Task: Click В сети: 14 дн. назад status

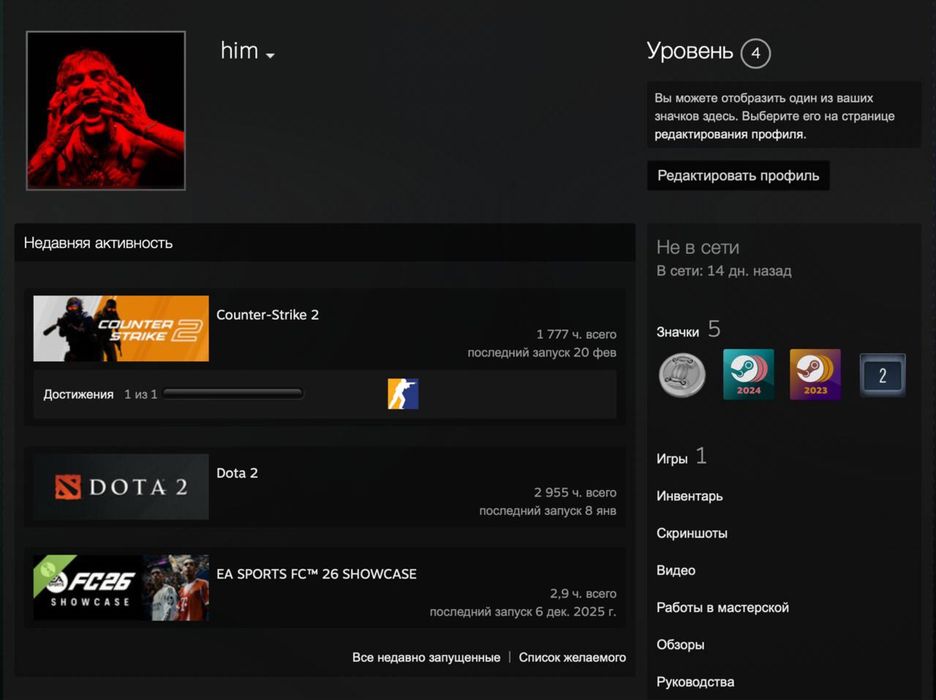Action: coord(723,271)
